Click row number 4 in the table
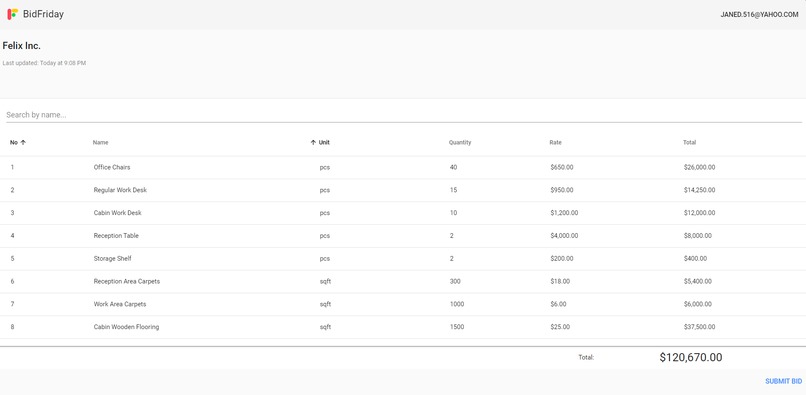The height and width of the screenshot is (395, 806). [12, 236]
